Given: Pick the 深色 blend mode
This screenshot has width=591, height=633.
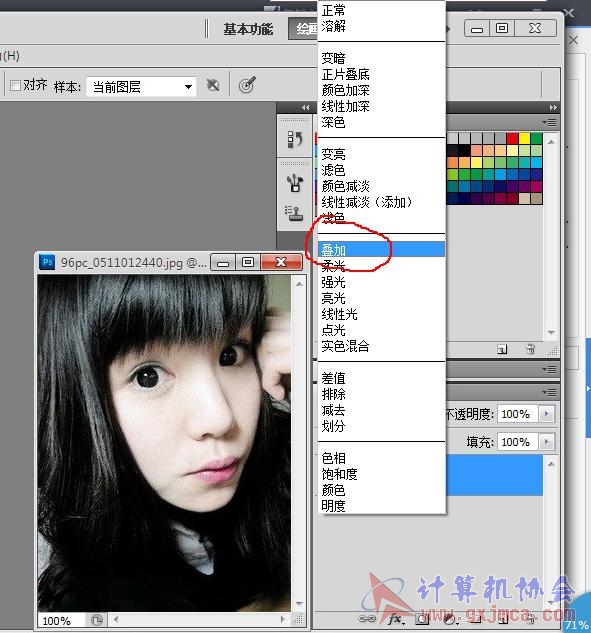Looking at the screenshot, I should click(x=381, y=122).
